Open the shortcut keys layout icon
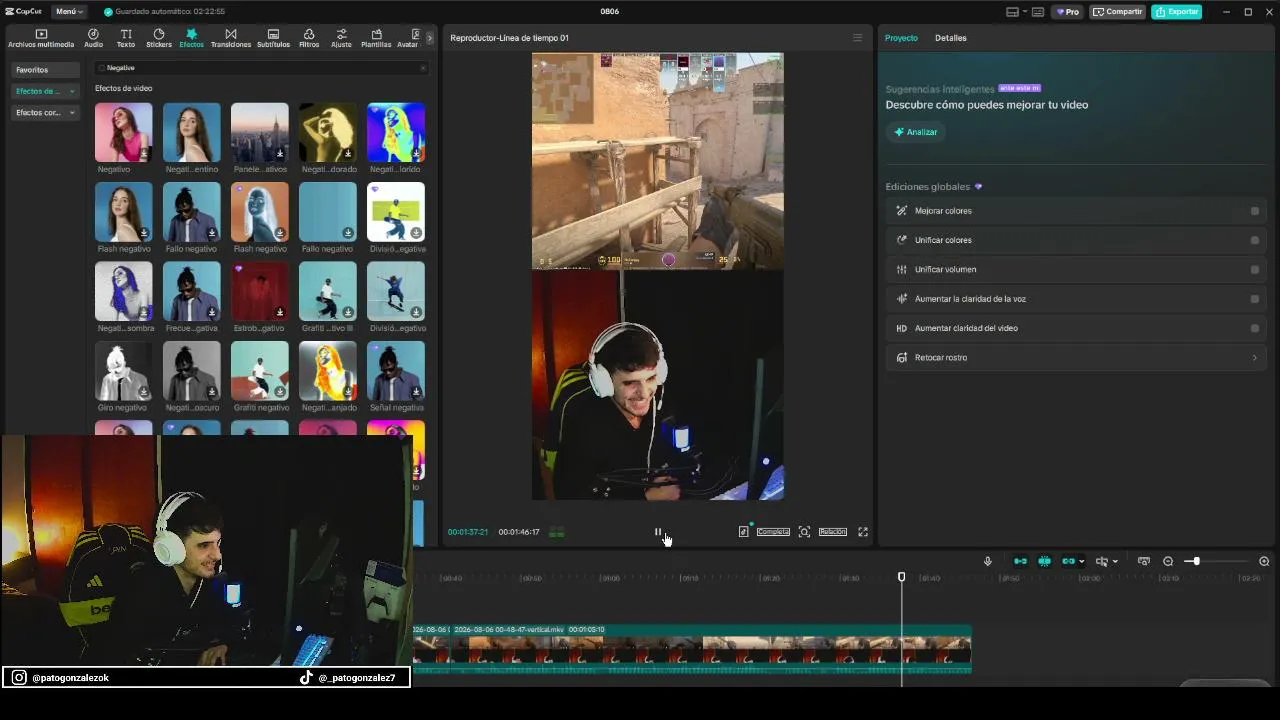This screenshot has width=1280, height=720. click(1038, 12)
